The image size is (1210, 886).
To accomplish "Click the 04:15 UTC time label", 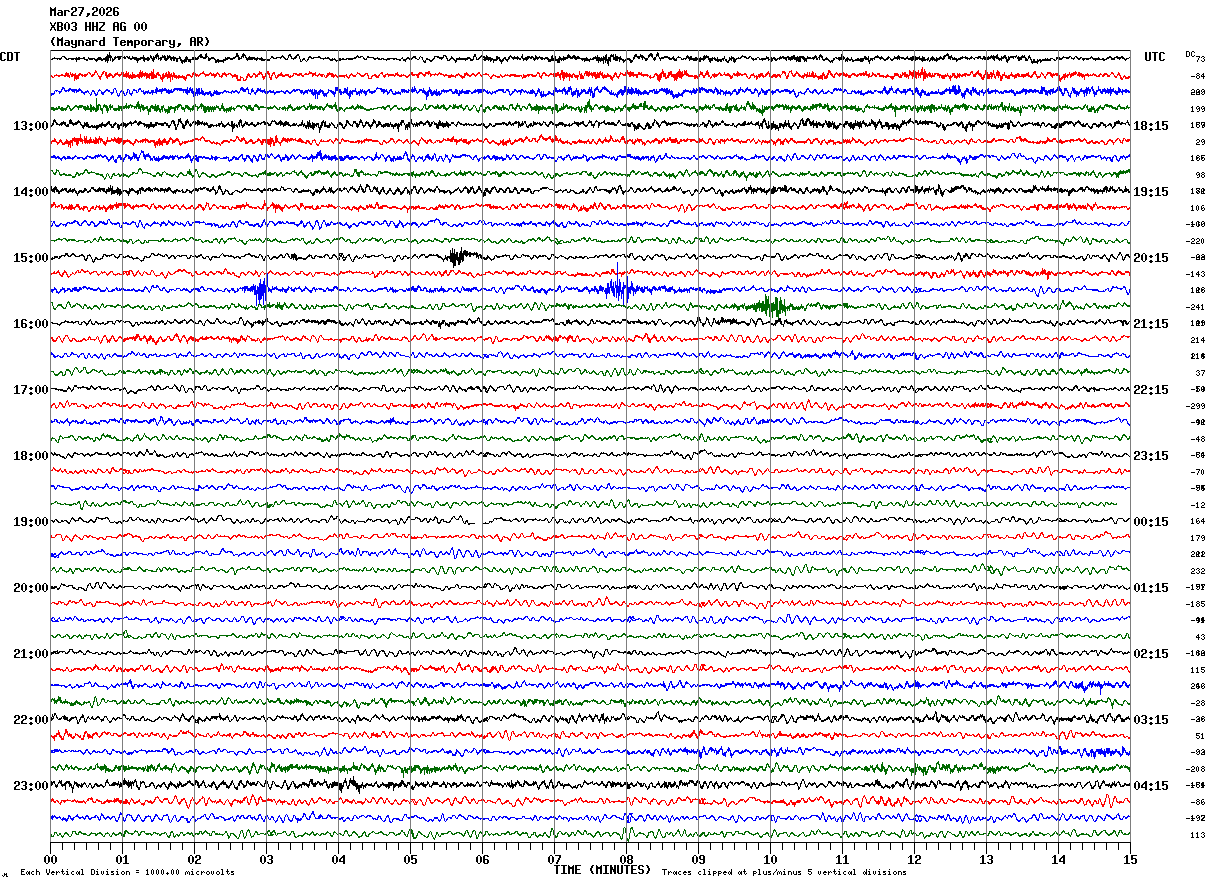I will click(x=1151, y=786).
